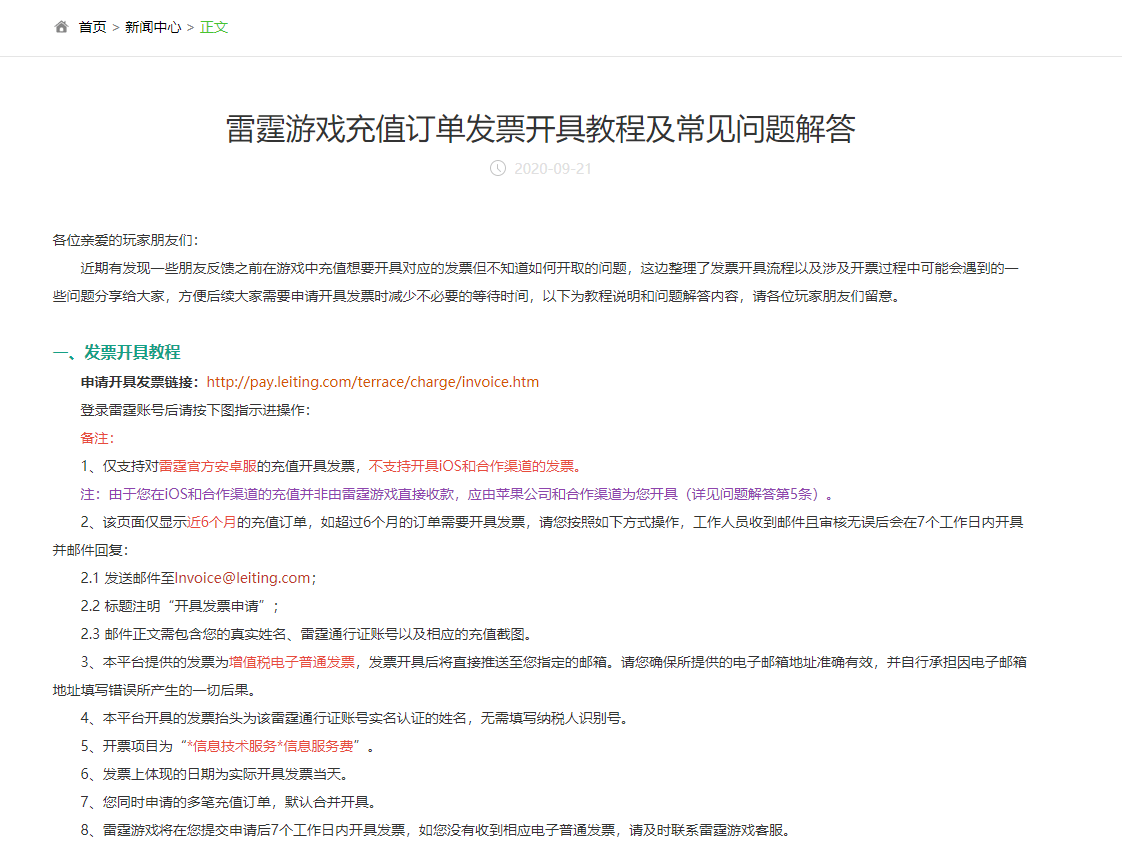
Task: Click the red 备注 label
Action: [97, 438]
